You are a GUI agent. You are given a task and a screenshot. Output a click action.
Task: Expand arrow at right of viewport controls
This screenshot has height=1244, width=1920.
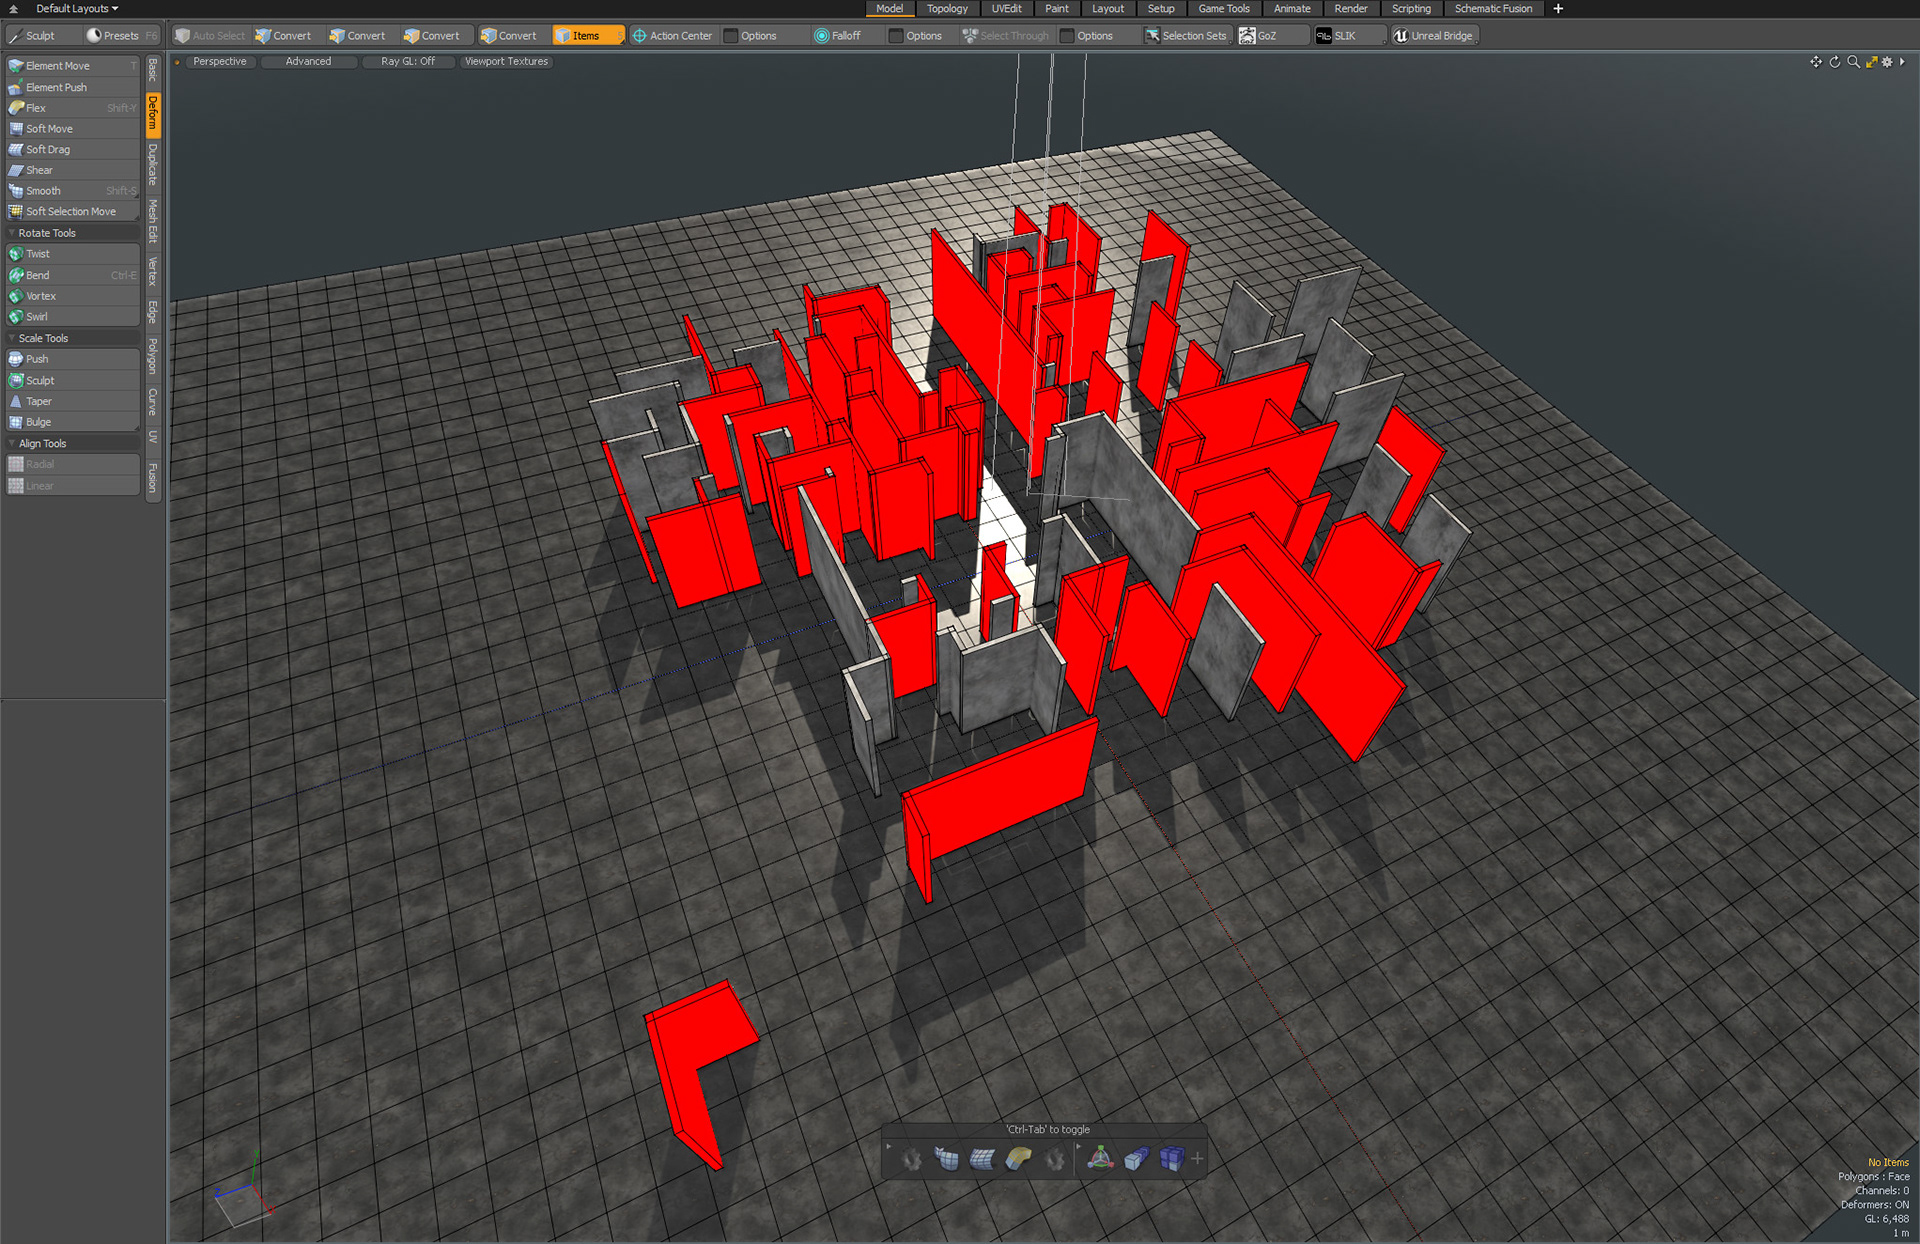1902,62
